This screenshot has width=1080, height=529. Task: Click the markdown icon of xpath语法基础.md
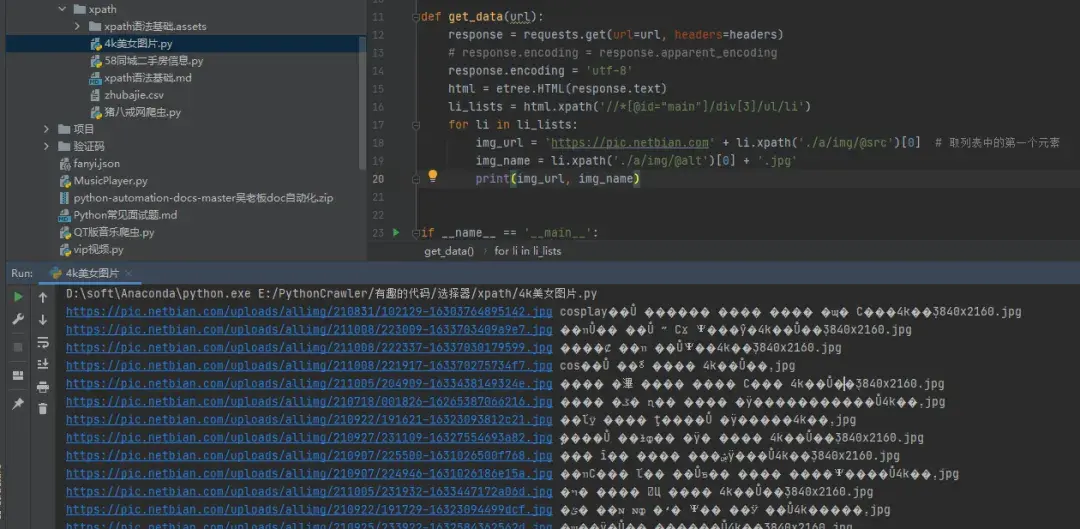click(96, 78)
